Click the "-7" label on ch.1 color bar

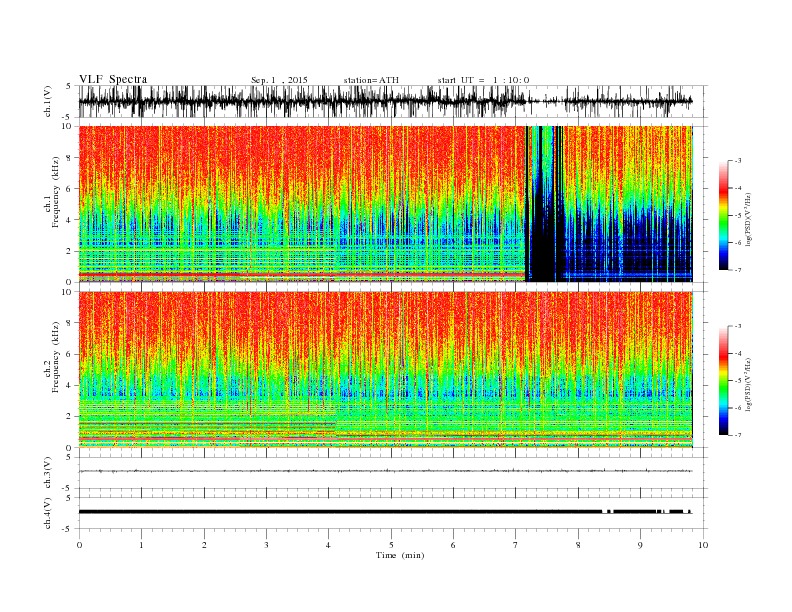click(738, 270)
